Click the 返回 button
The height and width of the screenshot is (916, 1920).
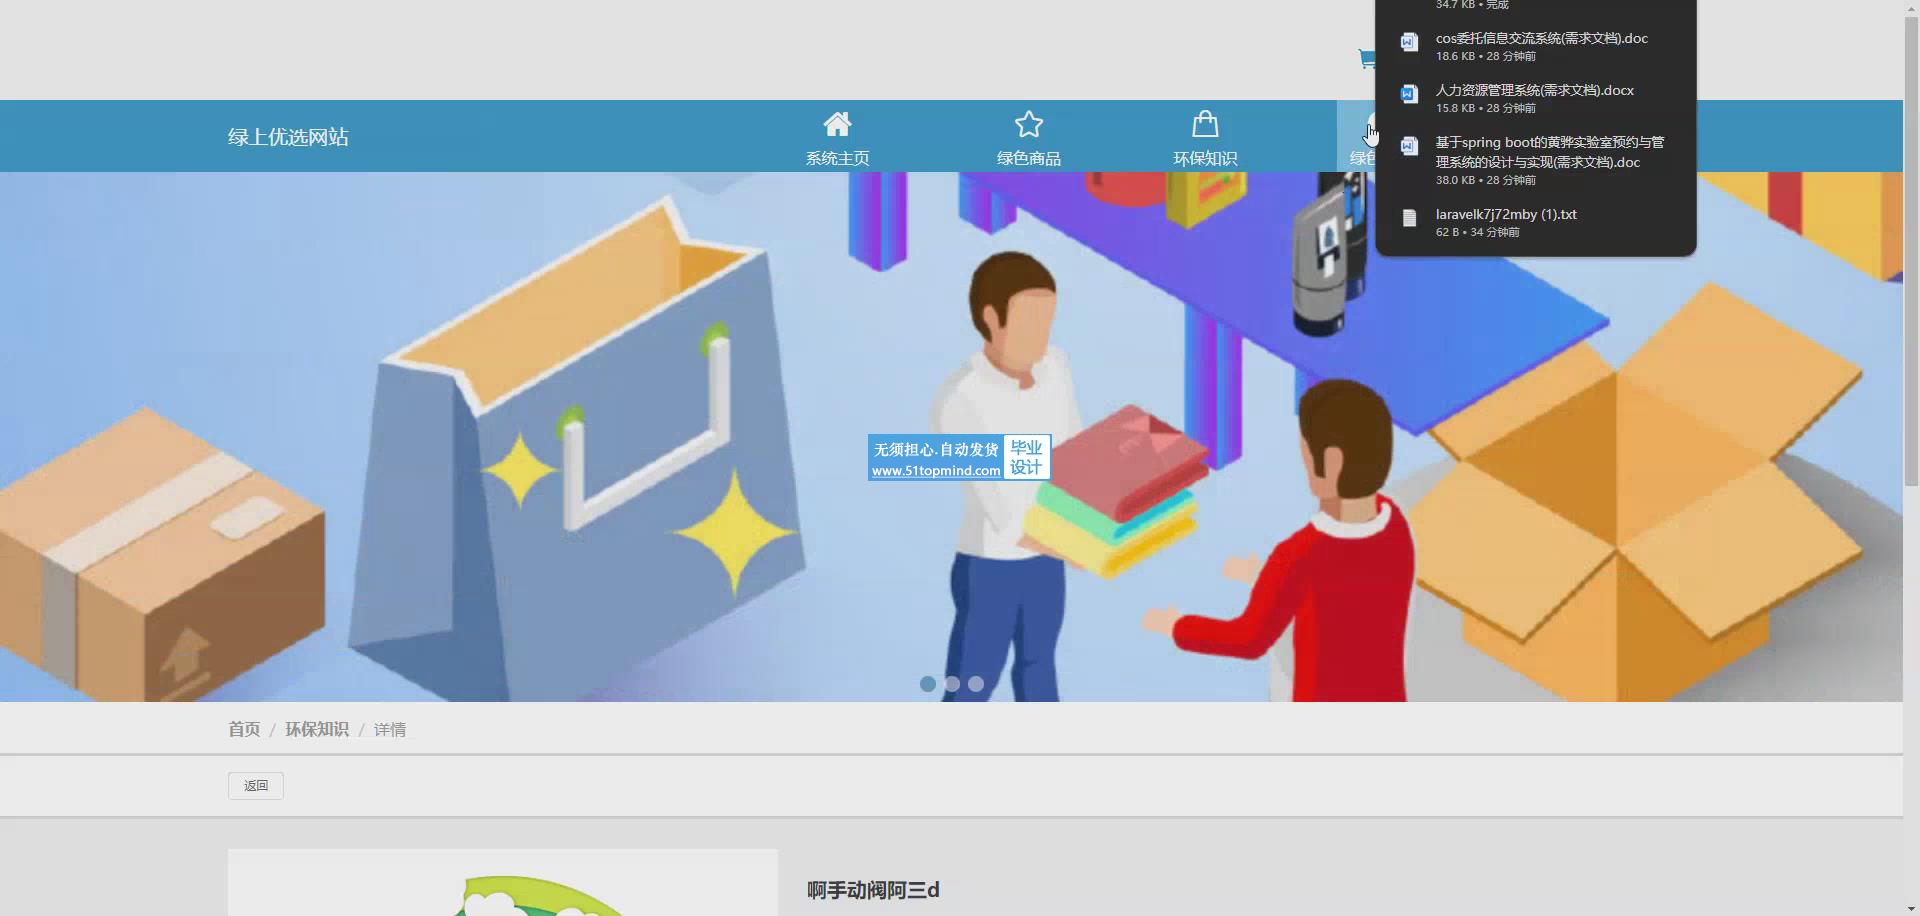[x=256, y=786]
